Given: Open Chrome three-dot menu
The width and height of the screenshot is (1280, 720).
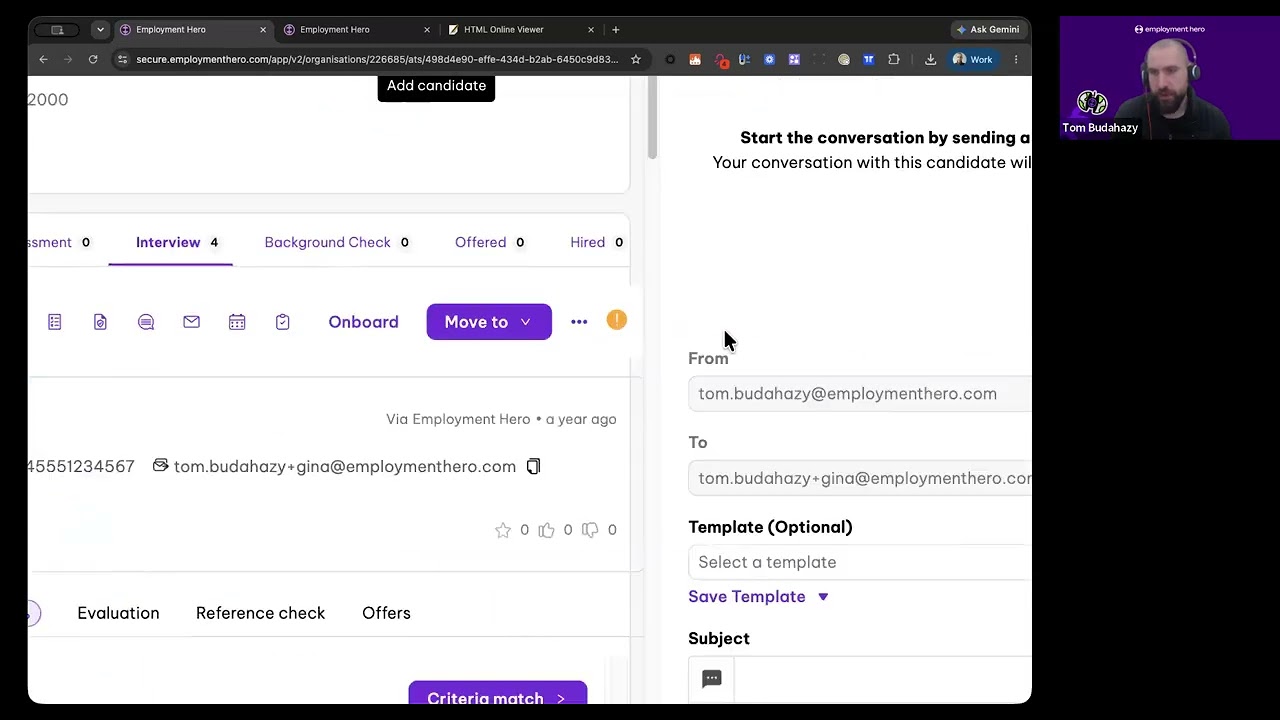Looking at the screenshot, I should (x=1016, y=60).
